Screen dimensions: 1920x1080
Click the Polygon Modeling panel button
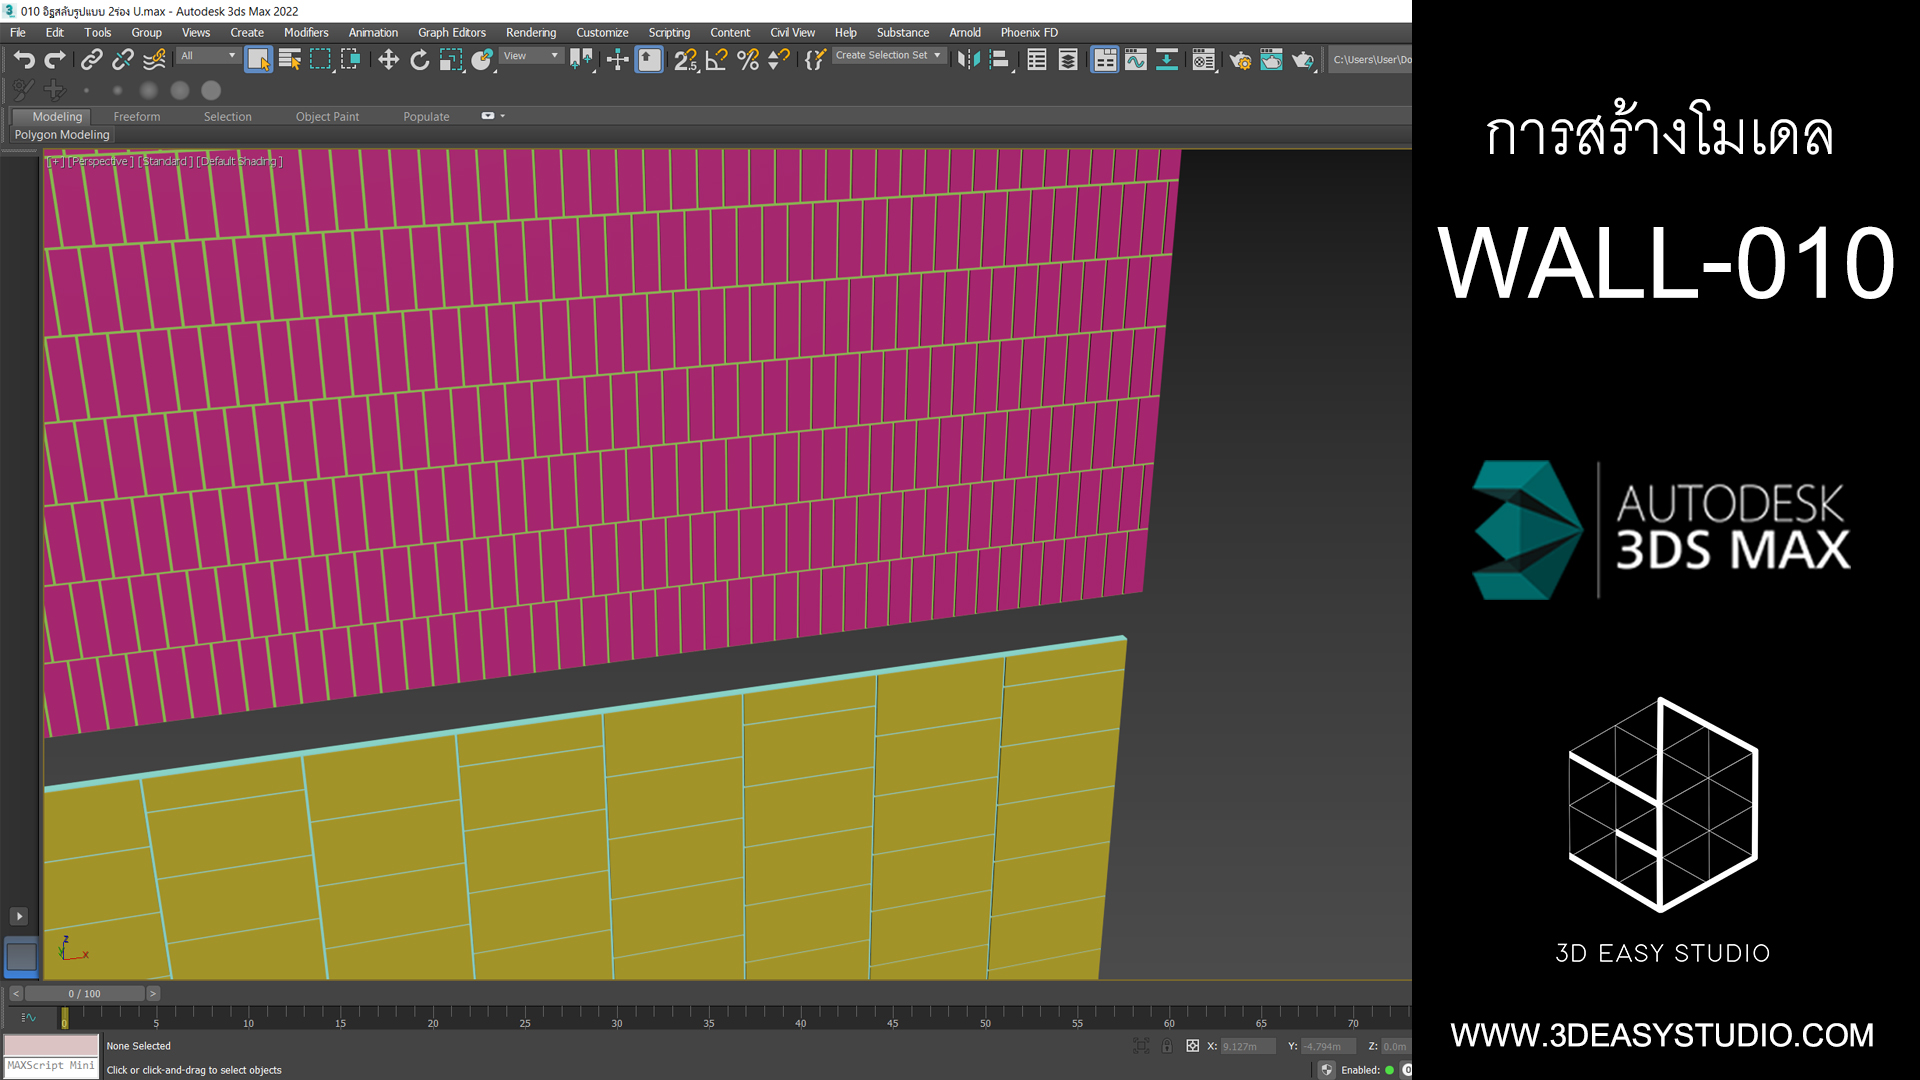[x=62, y=135]
